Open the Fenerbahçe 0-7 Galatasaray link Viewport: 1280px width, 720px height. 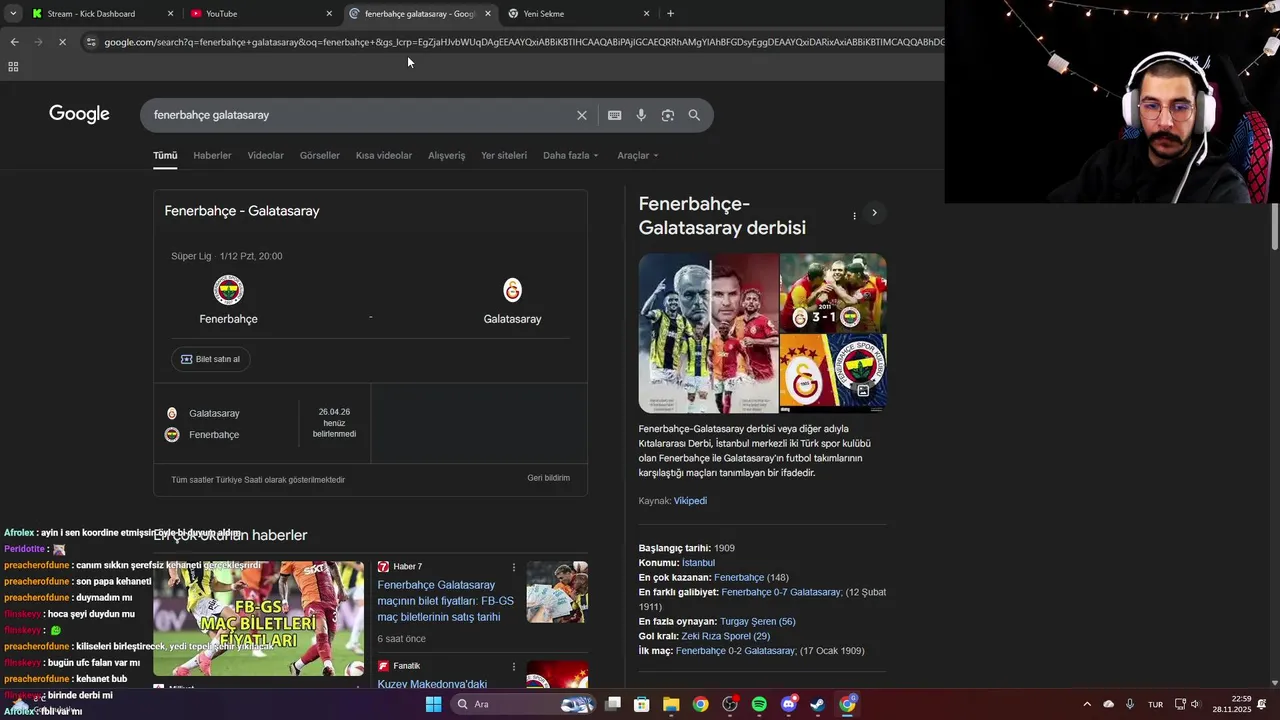(x=781, y=592)
